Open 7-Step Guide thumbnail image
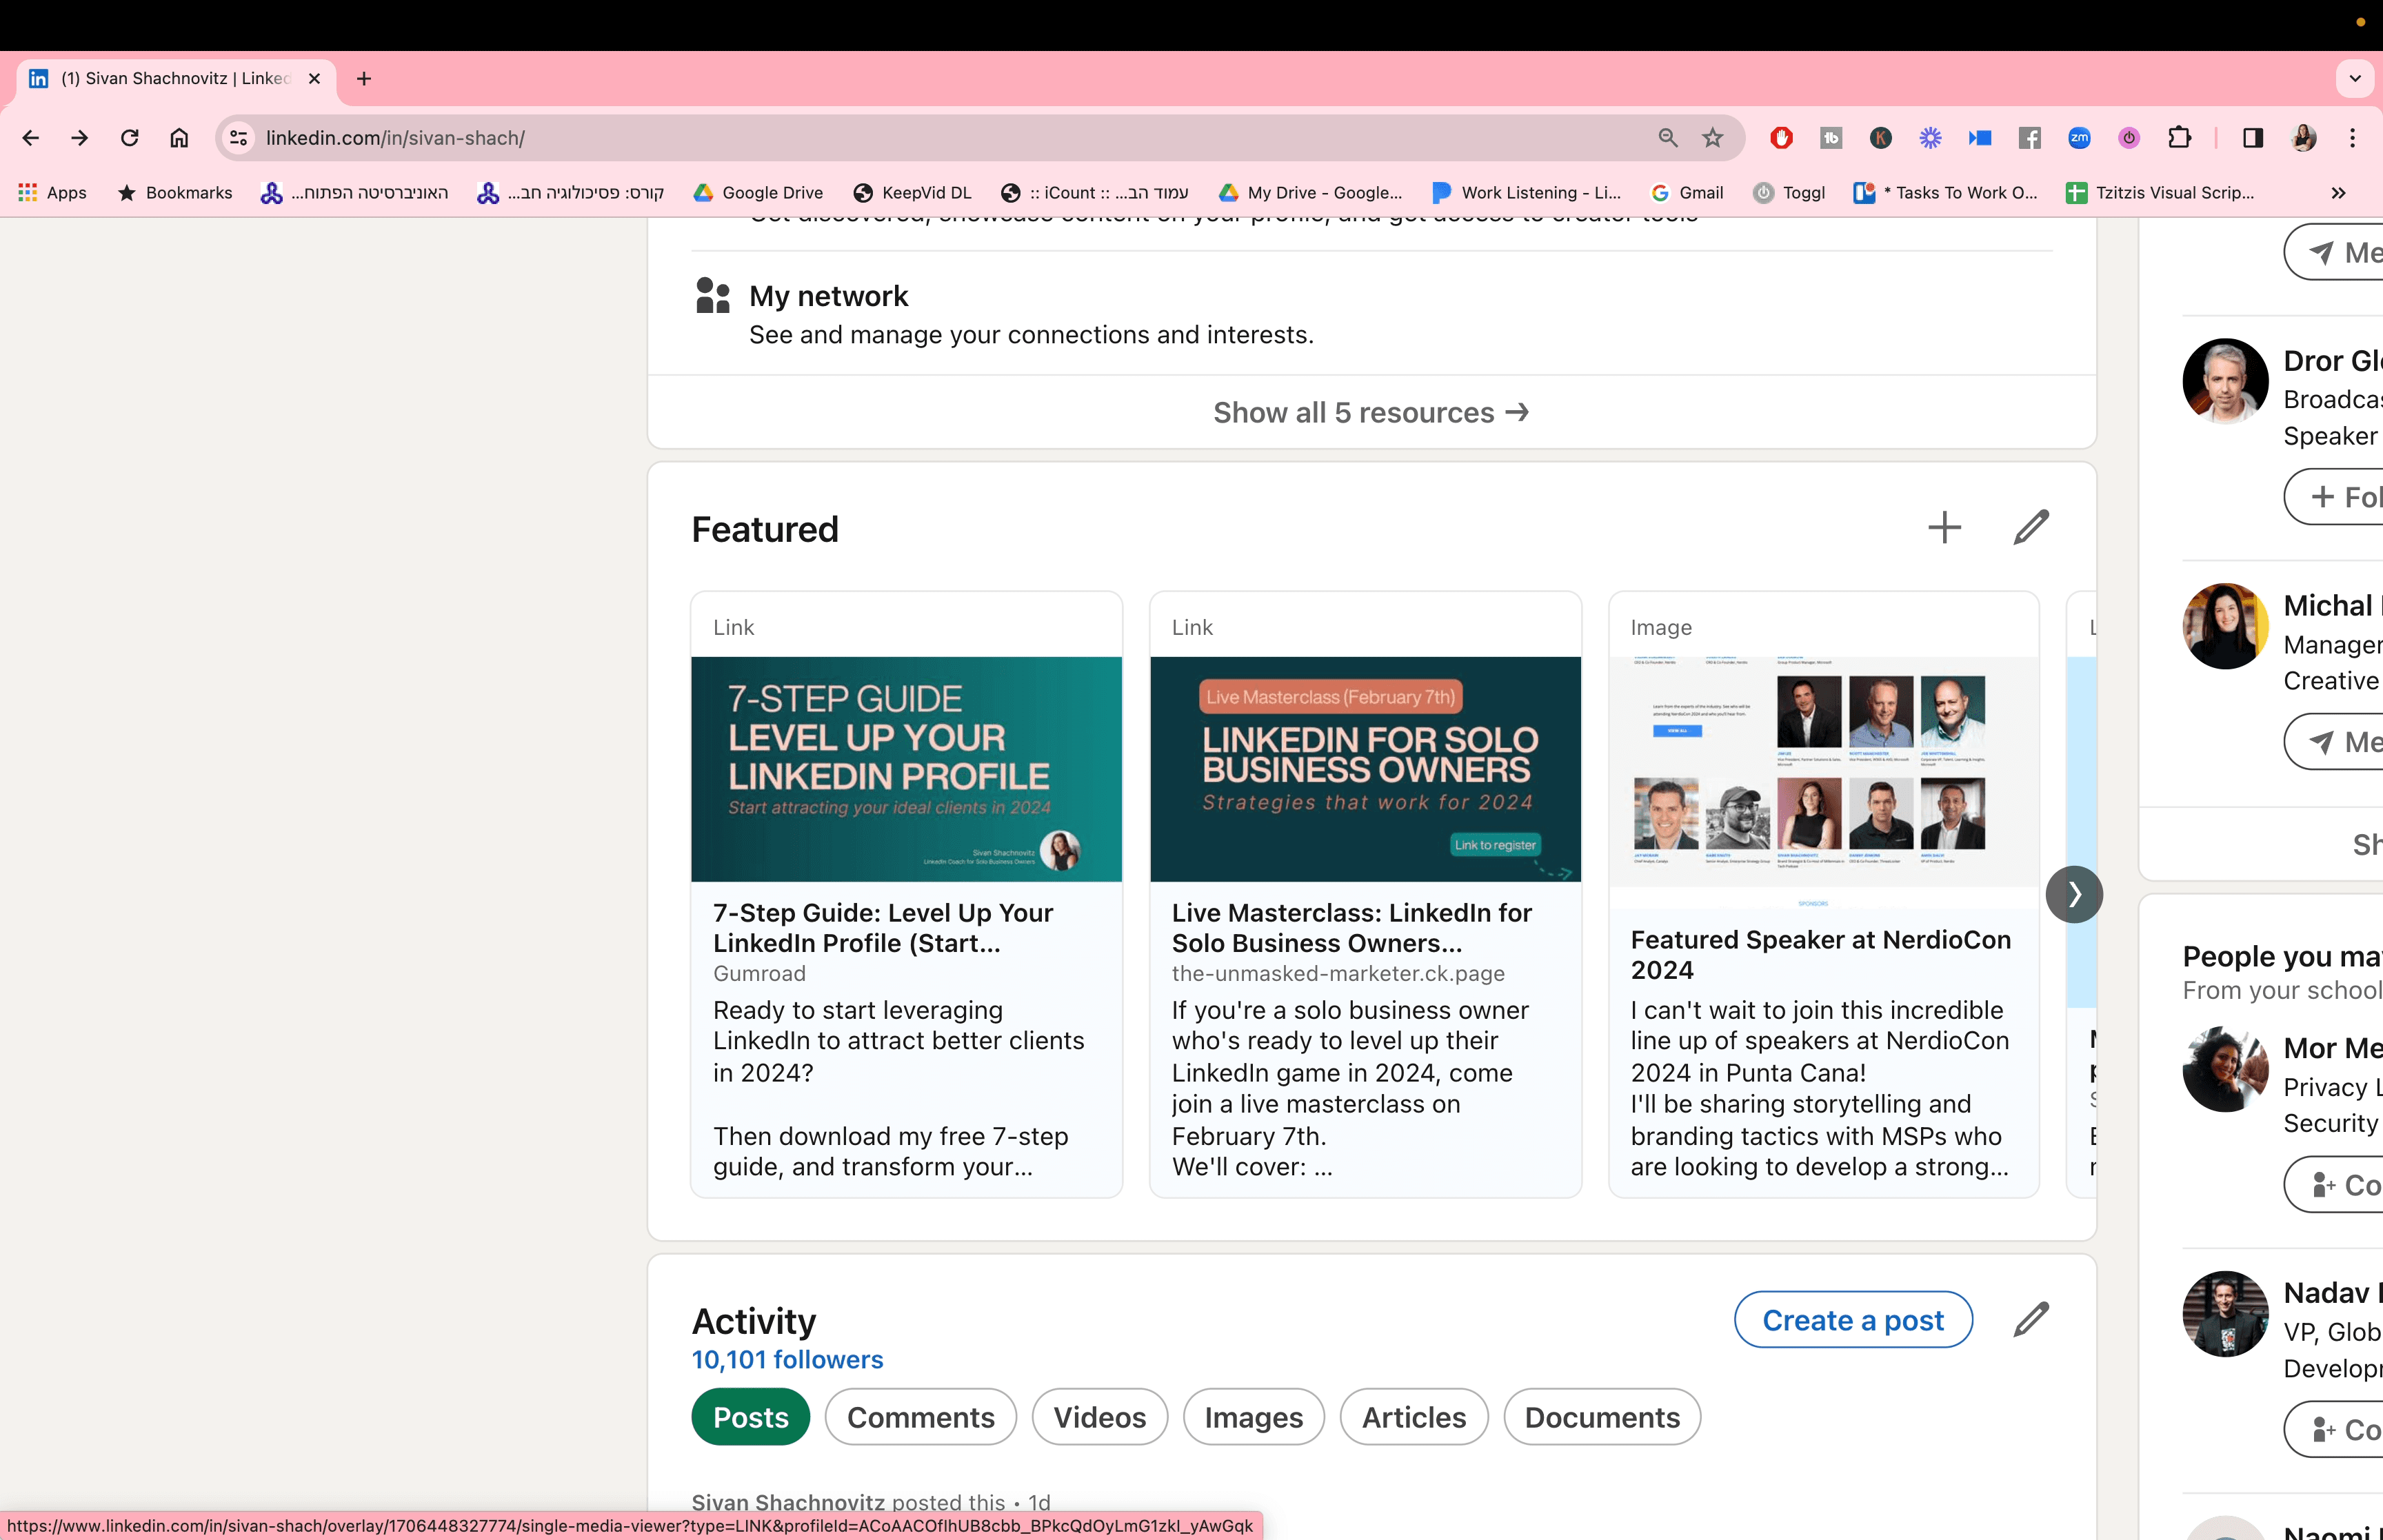The image size is (2383, 1540). [906, 769]
